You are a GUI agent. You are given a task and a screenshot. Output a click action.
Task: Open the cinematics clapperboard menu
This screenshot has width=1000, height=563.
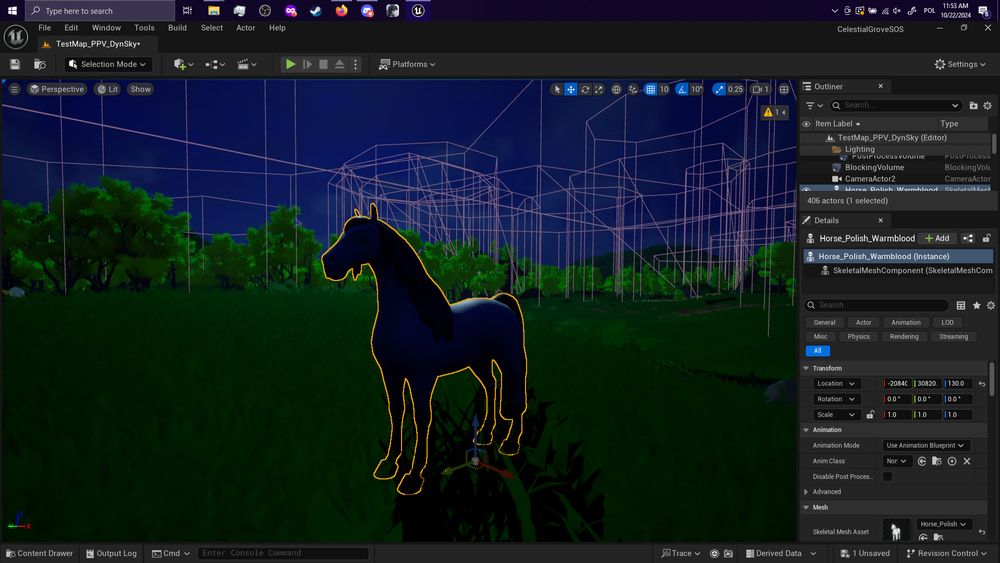pos(247,64)
